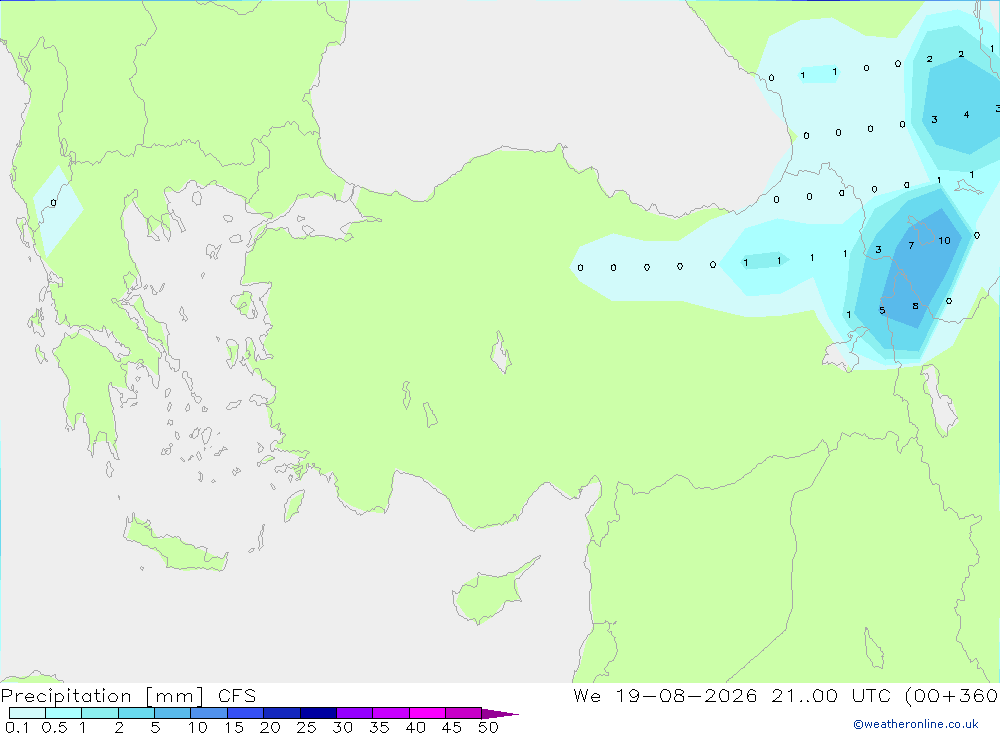Click the 0.5–1 mm legend color swatch
The width and height of the screenshot is (1000, 733).
coord(64,713)
